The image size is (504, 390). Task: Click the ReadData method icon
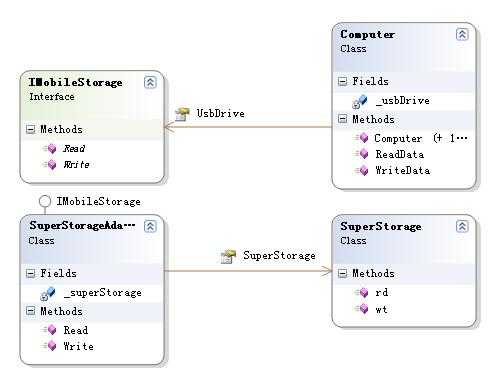[x=362, y=154]
